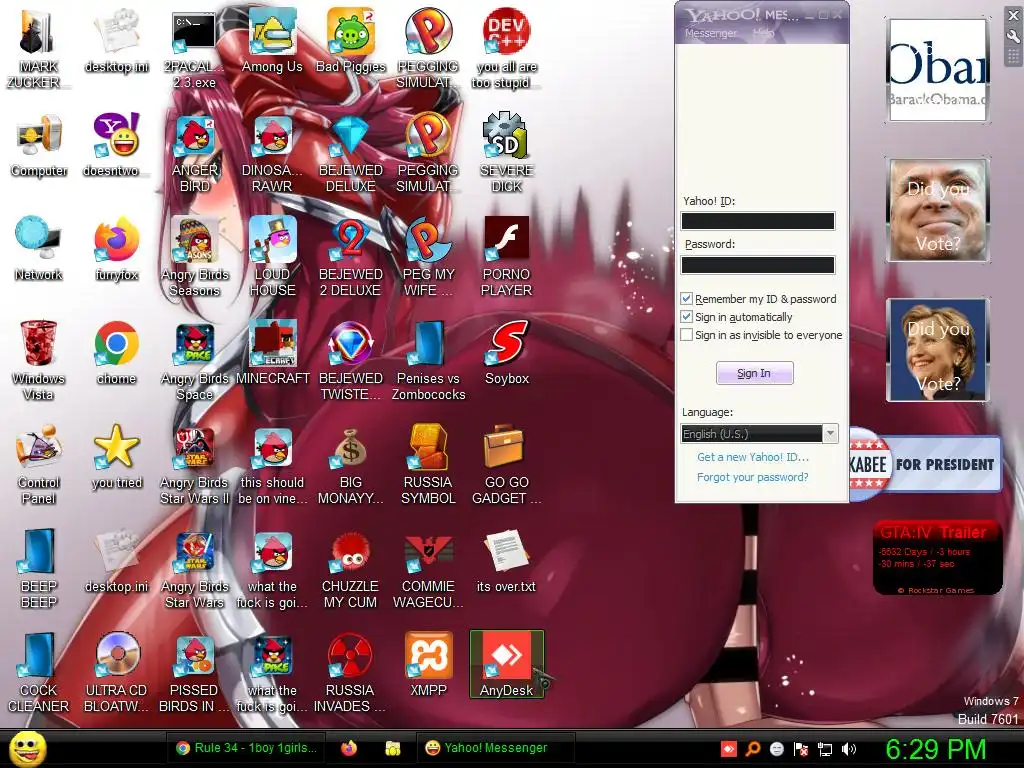Open the Messenger menu
Viewport: 1024px width, 768px height.
tap(711, 33)
